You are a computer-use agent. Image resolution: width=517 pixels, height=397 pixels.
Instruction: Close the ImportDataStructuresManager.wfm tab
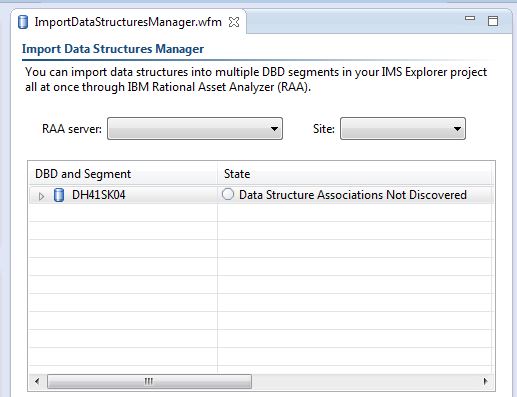pos(234,22)
